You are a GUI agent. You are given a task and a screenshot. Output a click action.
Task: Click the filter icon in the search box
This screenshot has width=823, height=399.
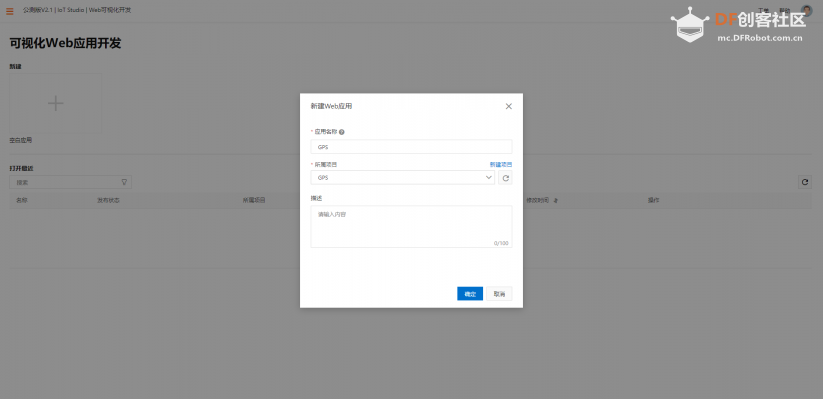(124, 182)
